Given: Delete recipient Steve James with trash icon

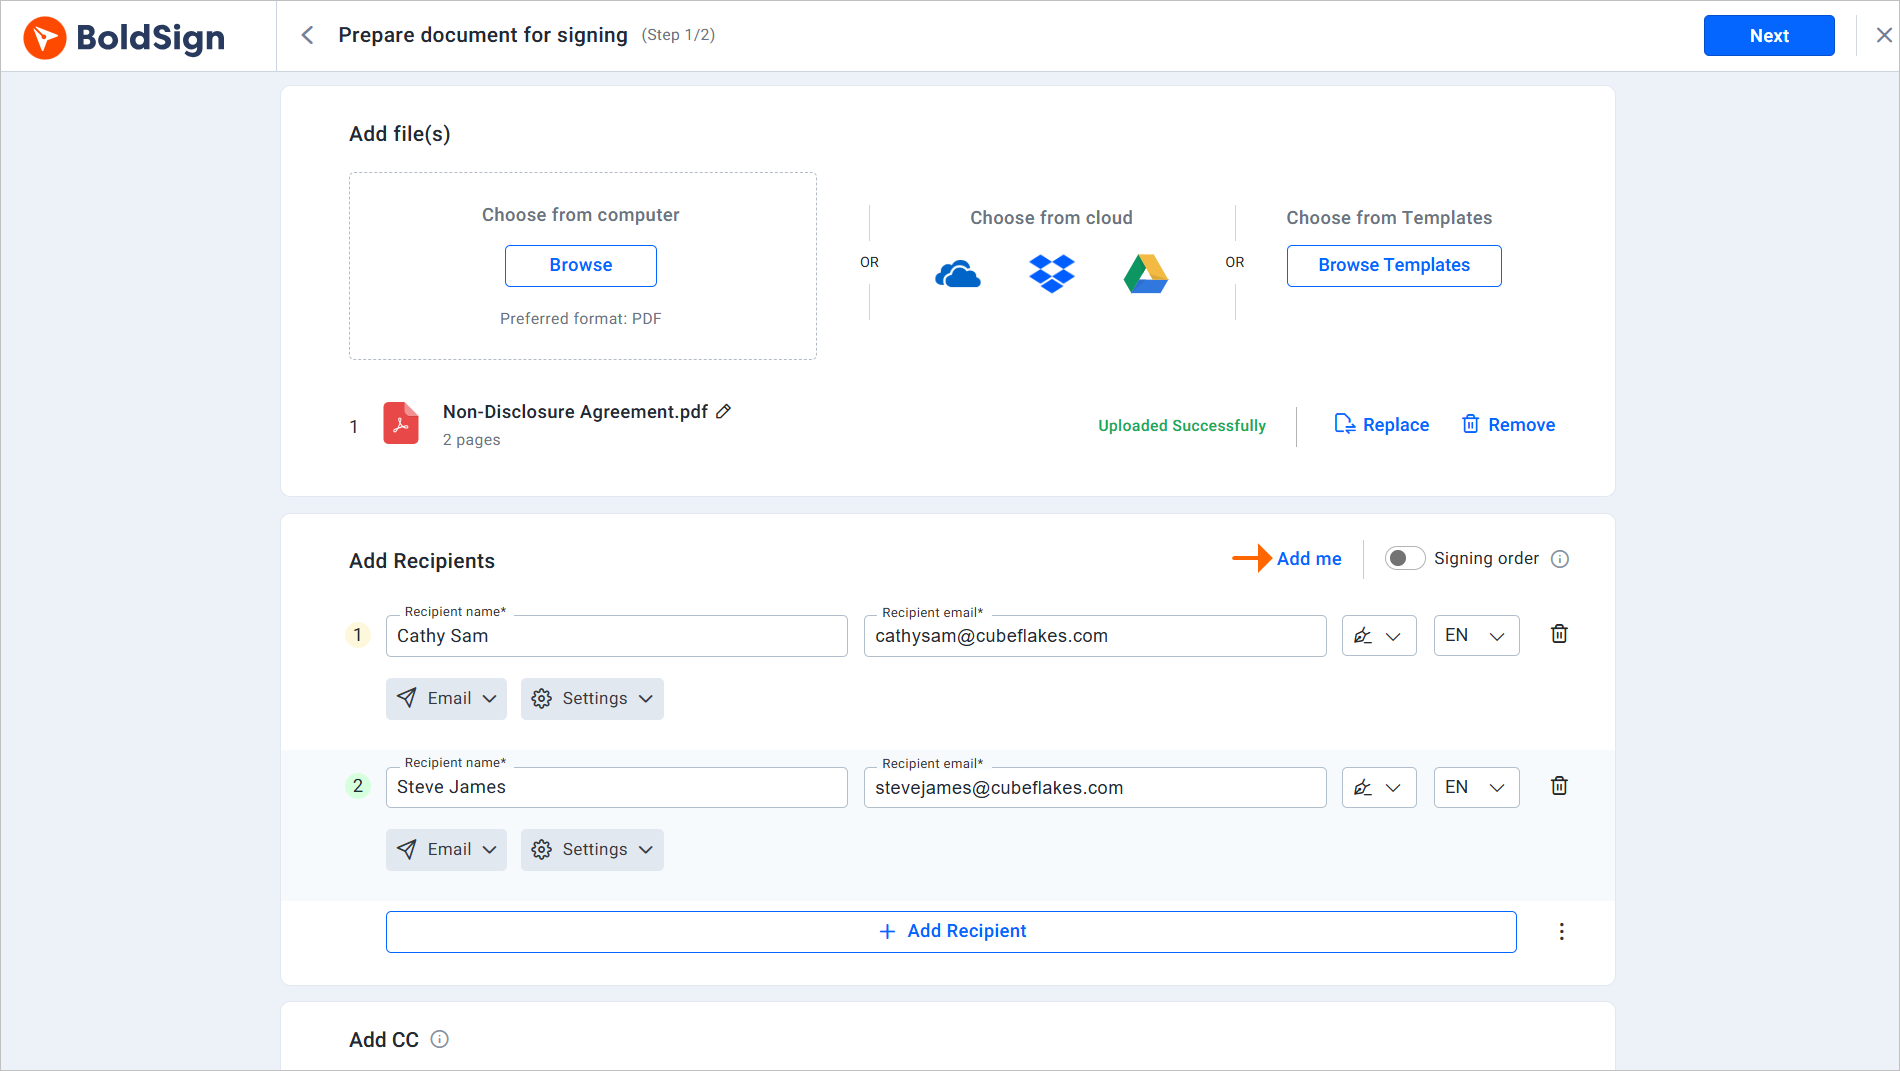Looking at the screenshot, I should (x=1559, y=786).
